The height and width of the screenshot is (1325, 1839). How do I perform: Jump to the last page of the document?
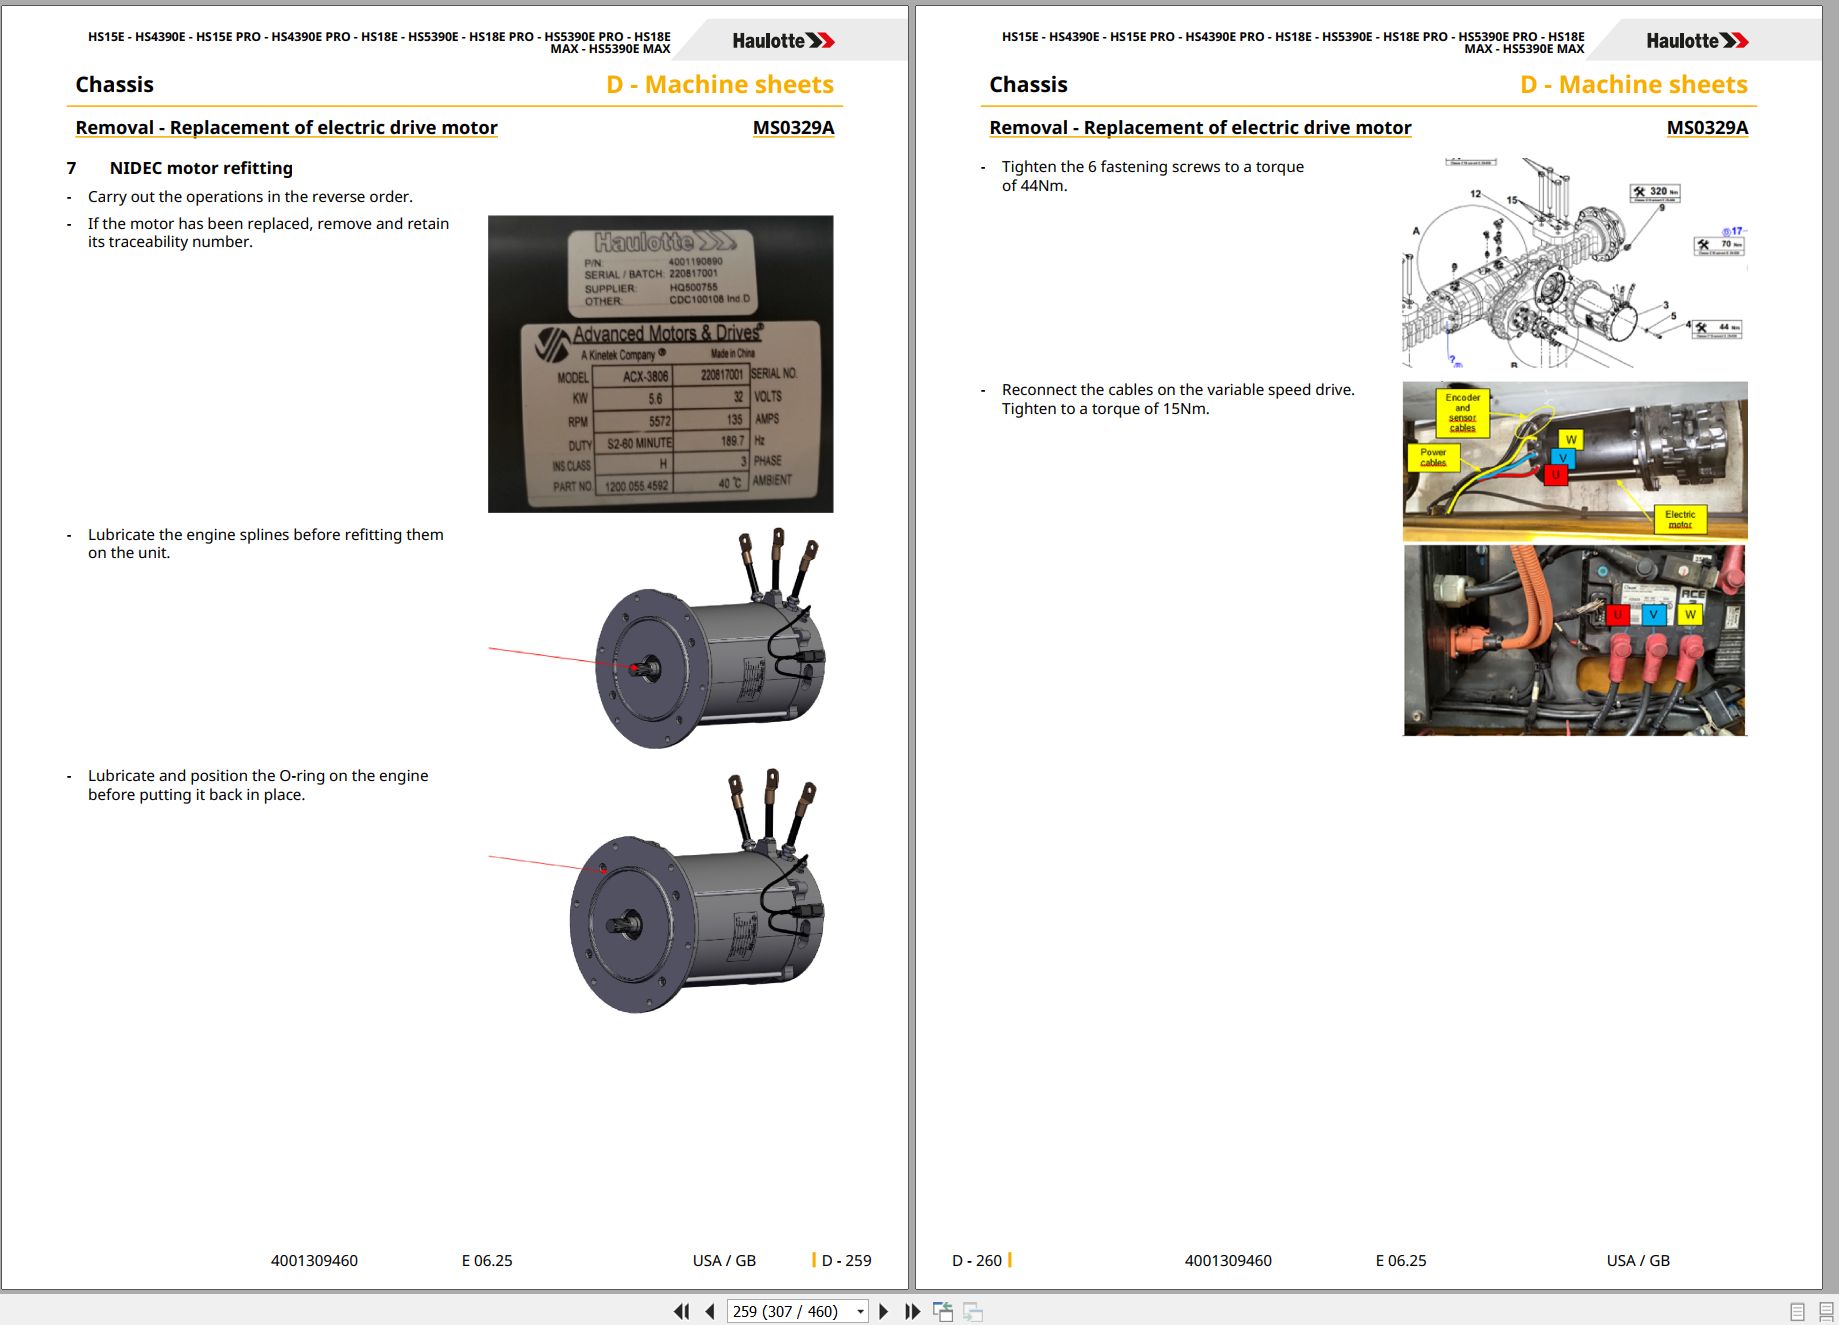(912, 1311)
